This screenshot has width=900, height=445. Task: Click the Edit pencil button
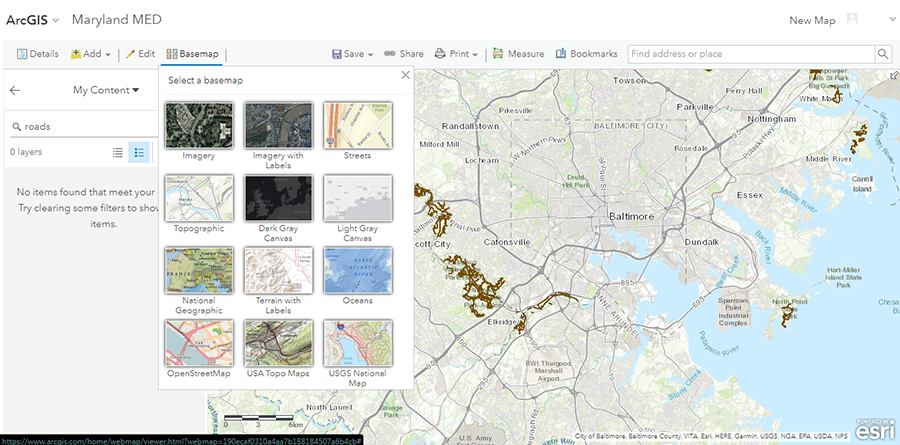tap(141, 54)
